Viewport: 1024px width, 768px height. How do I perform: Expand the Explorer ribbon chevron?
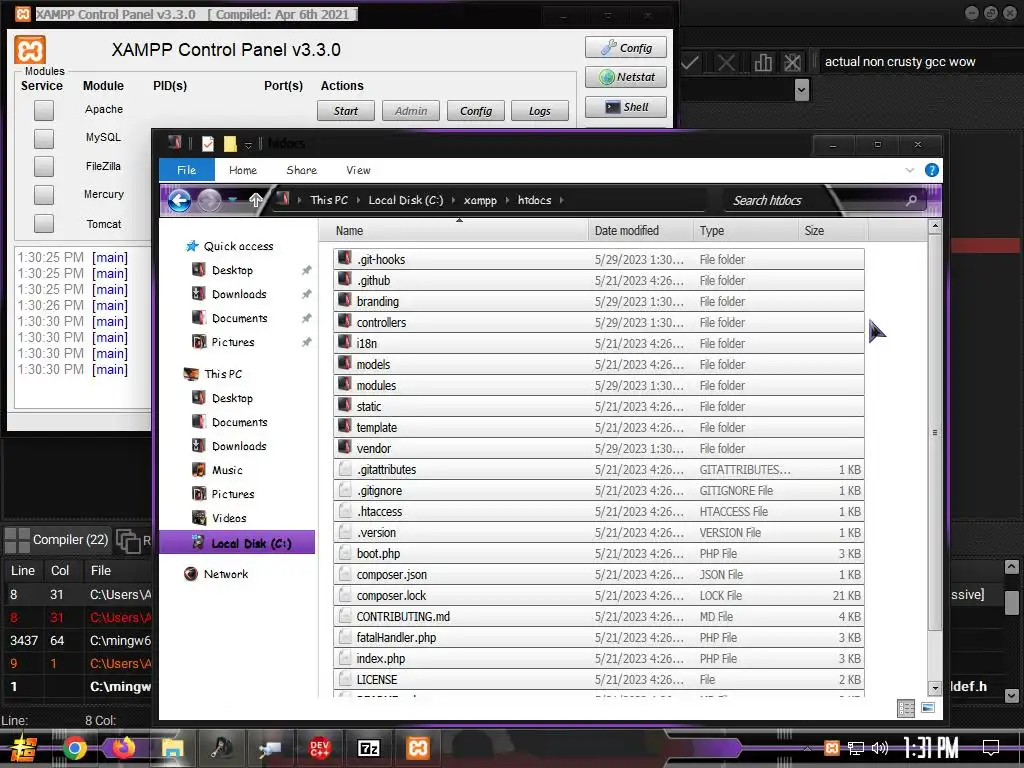pyautogui.click(x=909, y=170)
